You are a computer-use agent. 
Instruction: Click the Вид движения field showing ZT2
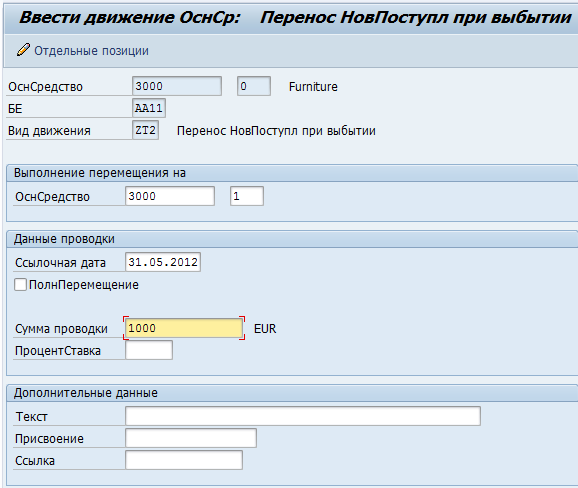click(x=146, y=130)
